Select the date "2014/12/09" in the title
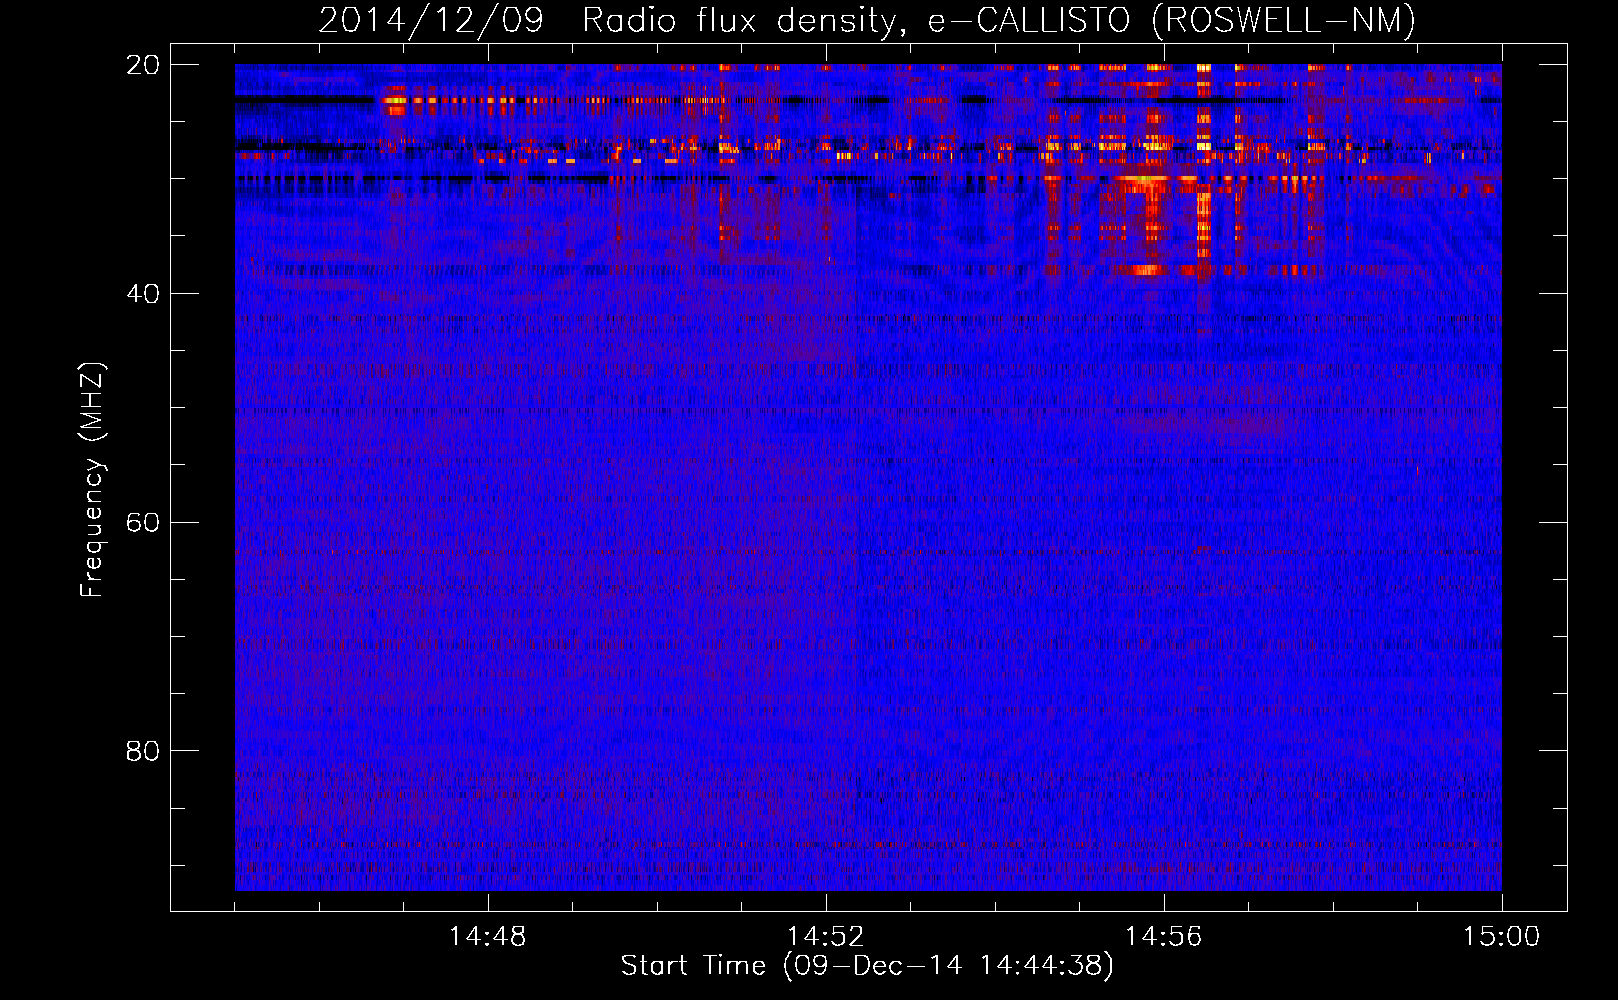This screenshot has width=1618, height=1000. point(431,21)
